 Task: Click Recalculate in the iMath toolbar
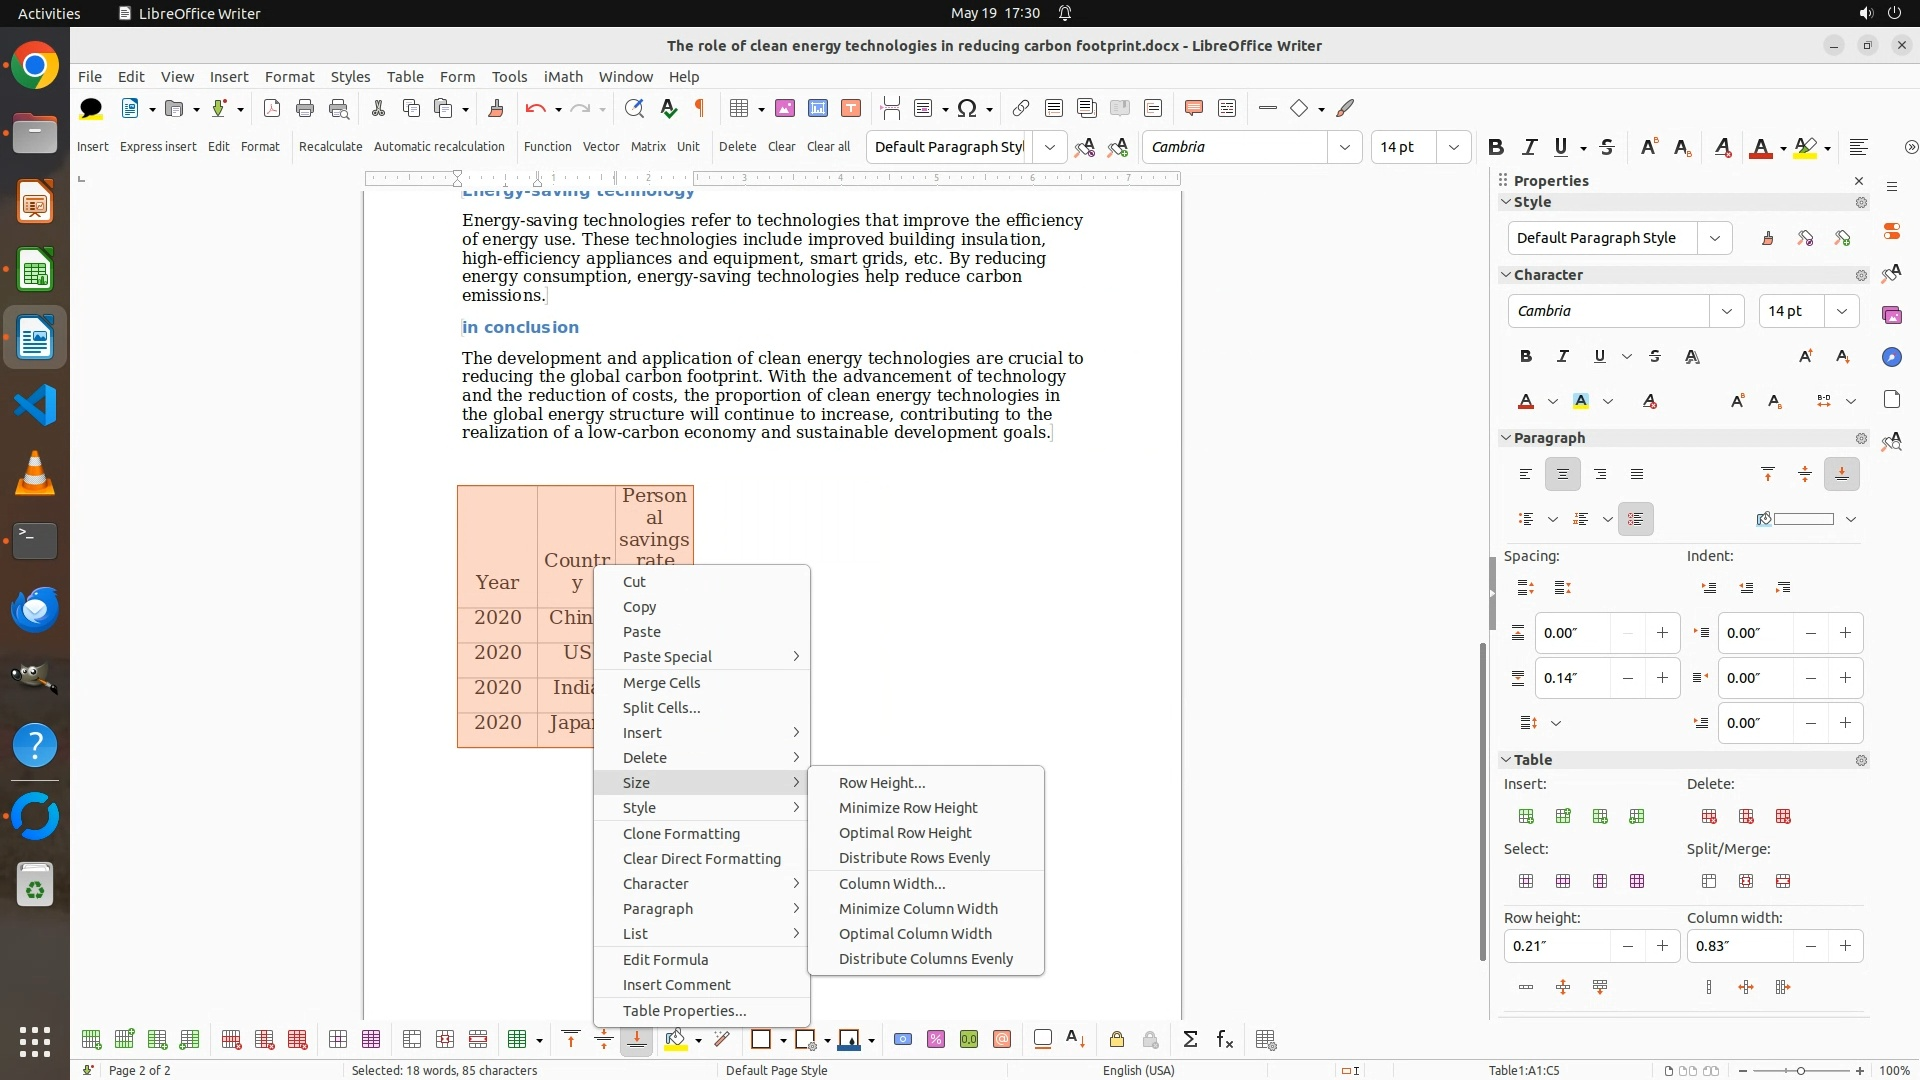[330, 146]
